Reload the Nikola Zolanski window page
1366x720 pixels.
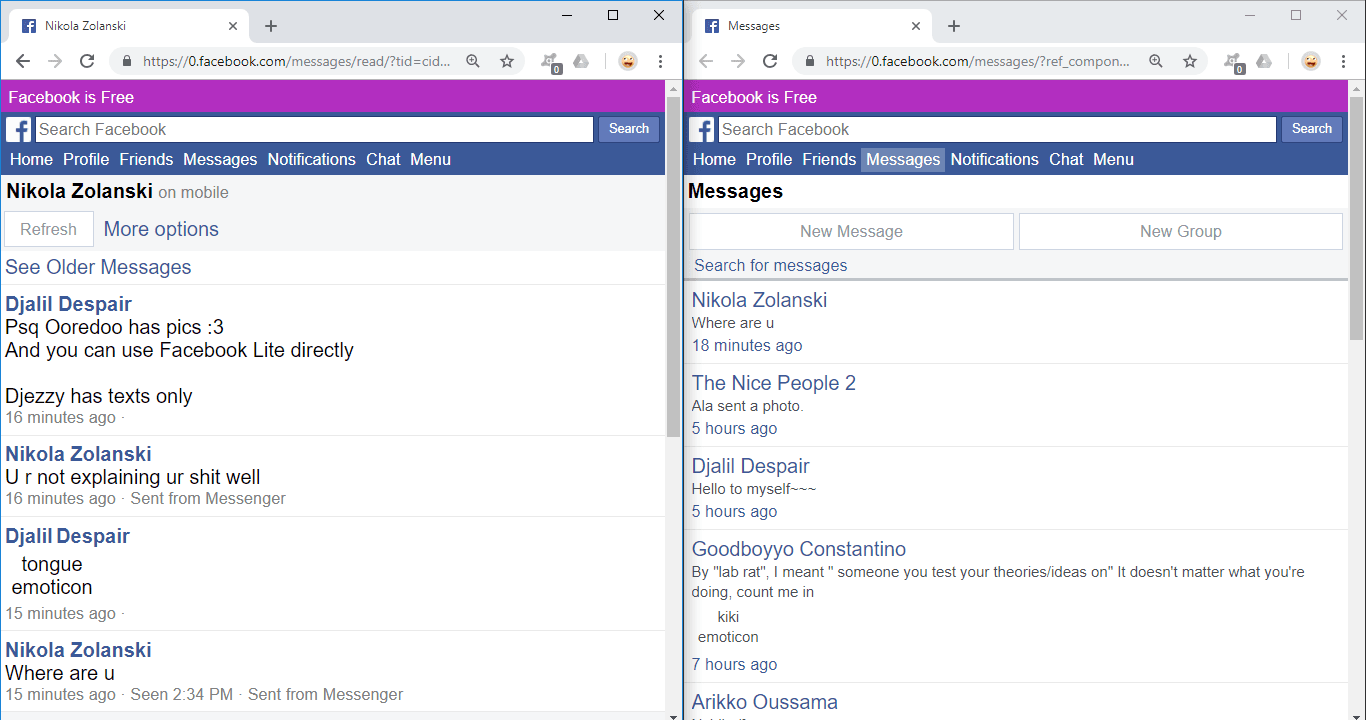pyautogui.click(x=87, y=61)
